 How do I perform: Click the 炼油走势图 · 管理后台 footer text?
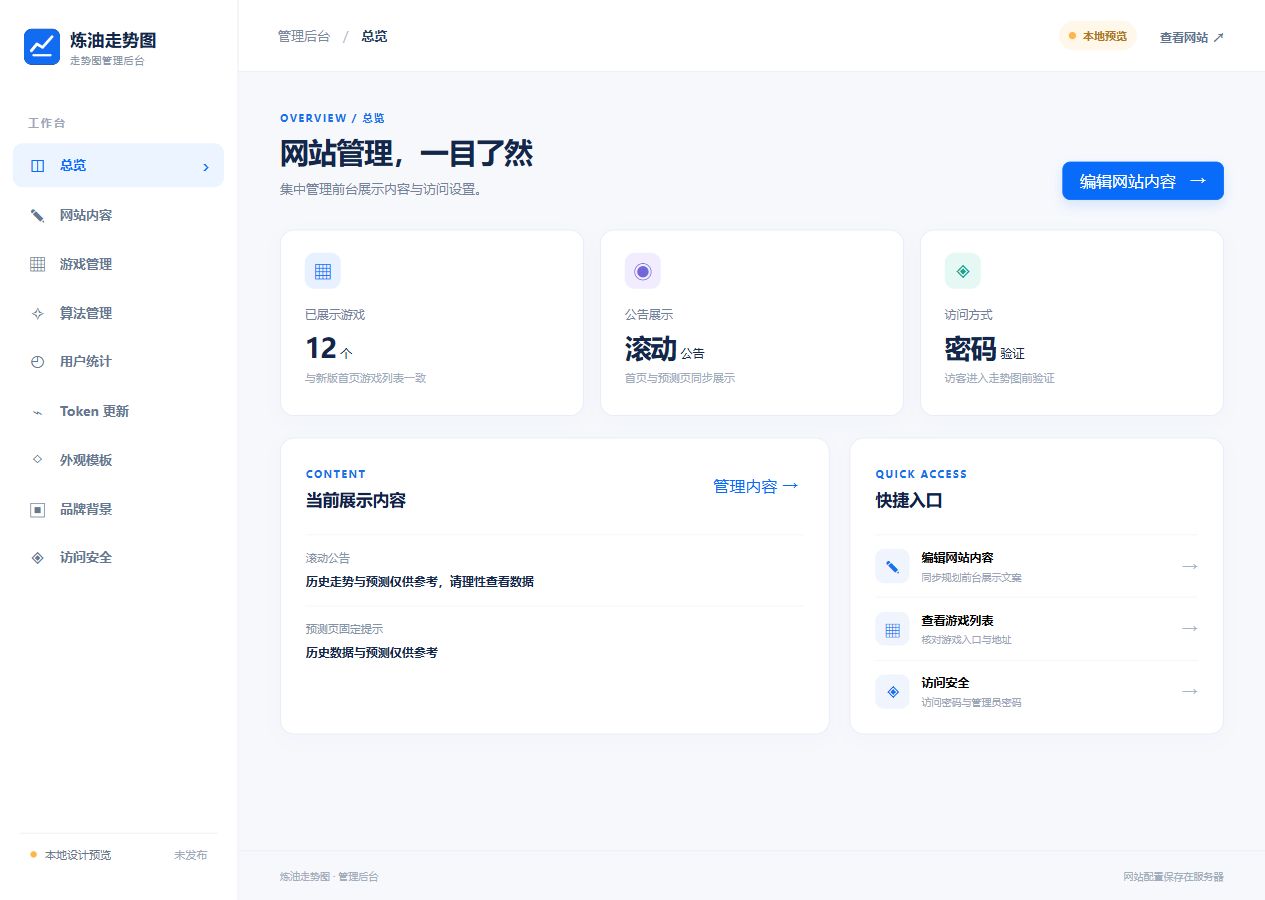tap(329, 877)
